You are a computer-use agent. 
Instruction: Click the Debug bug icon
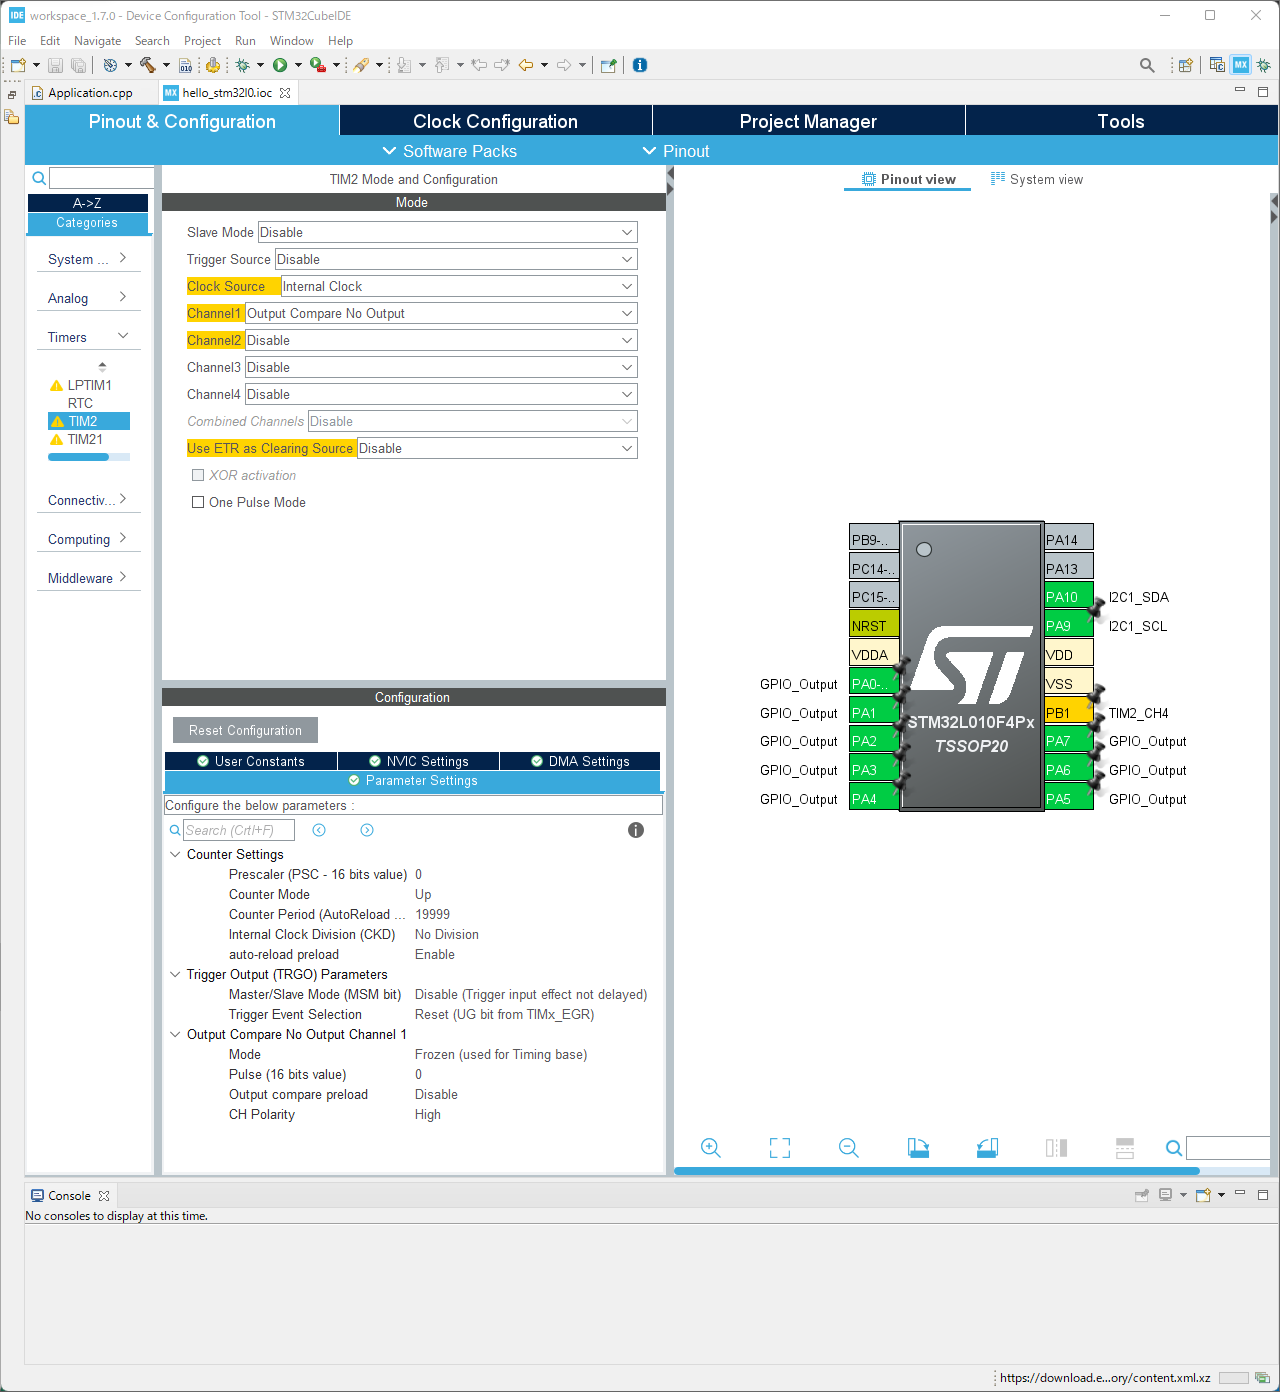pyautogui.click(x=242, y=65)
